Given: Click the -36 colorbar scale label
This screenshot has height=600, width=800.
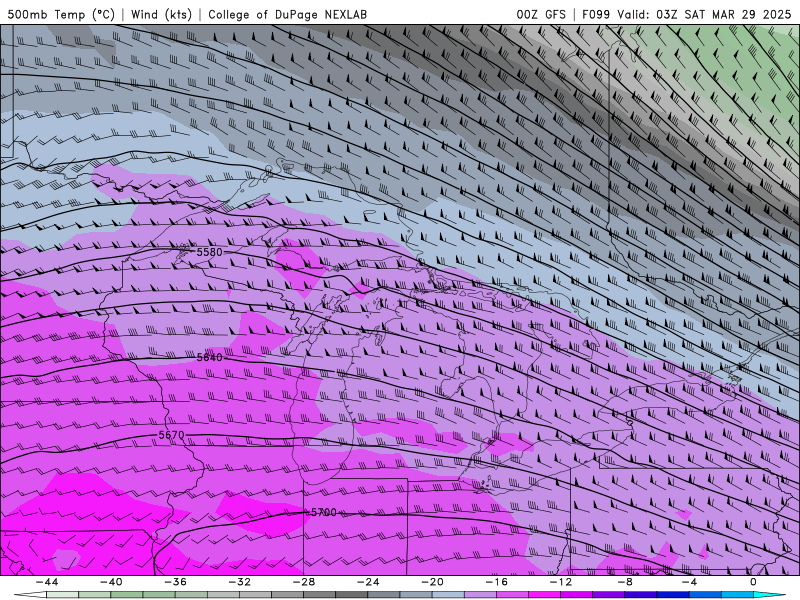Looking at the screenshot, I should [x=176, y=582].
